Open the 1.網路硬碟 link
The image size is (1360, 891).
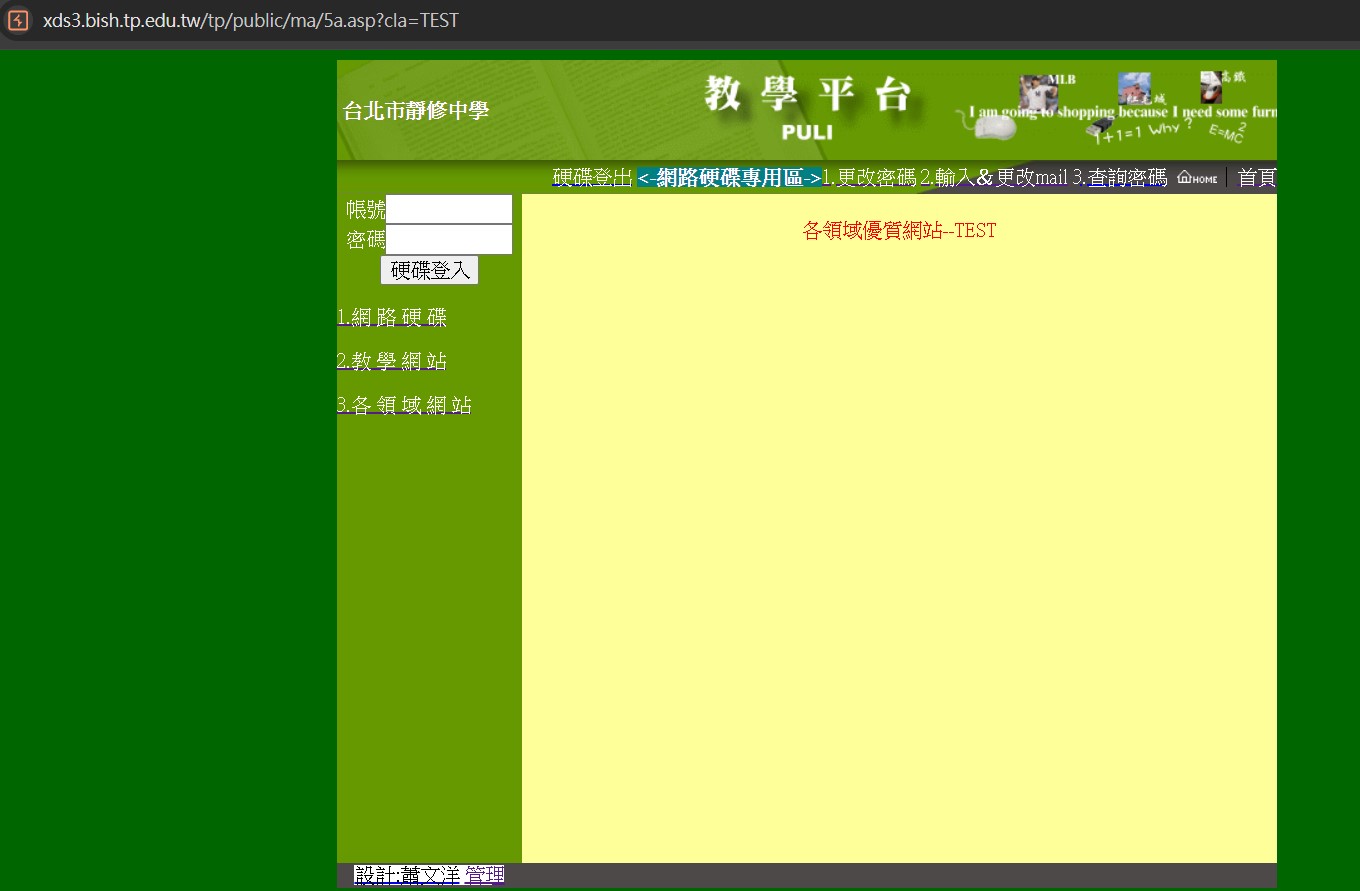point(392,318)
